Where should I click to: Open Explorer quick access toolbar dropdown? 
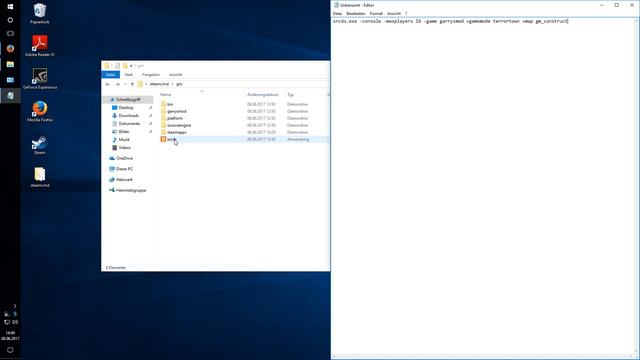(131, 66)
